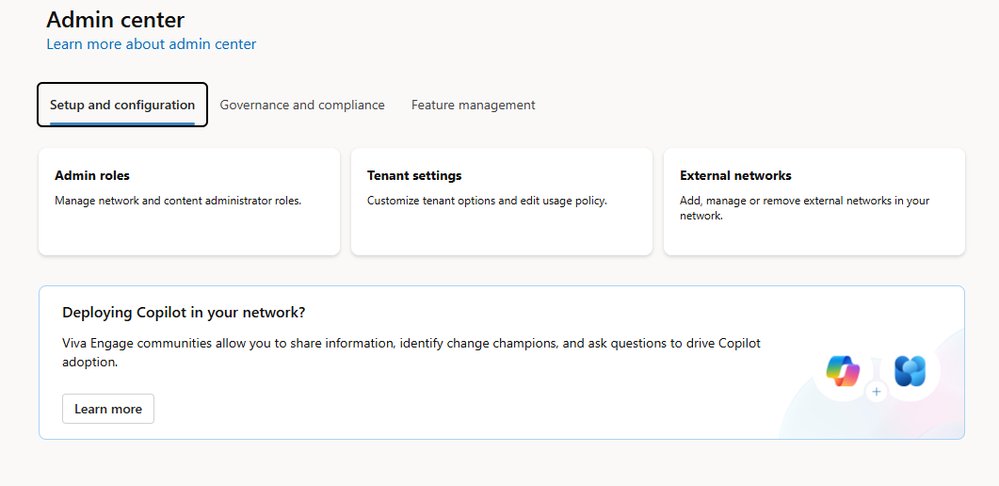The image size is (999, 486).
Task: Click the 'Deploying Copilot in your network?' heading
Action: [184, 312]
